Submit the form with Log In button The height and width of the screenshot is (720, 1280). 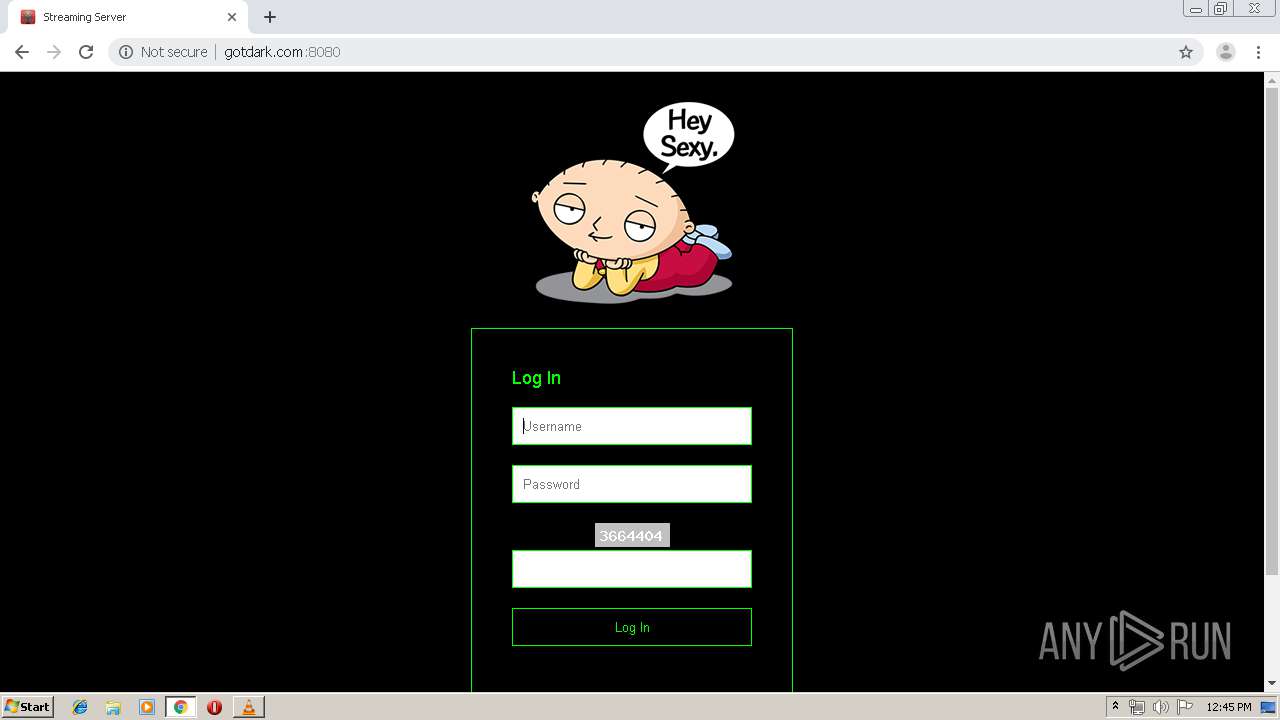pyautogui.click(x=632, y=627)
